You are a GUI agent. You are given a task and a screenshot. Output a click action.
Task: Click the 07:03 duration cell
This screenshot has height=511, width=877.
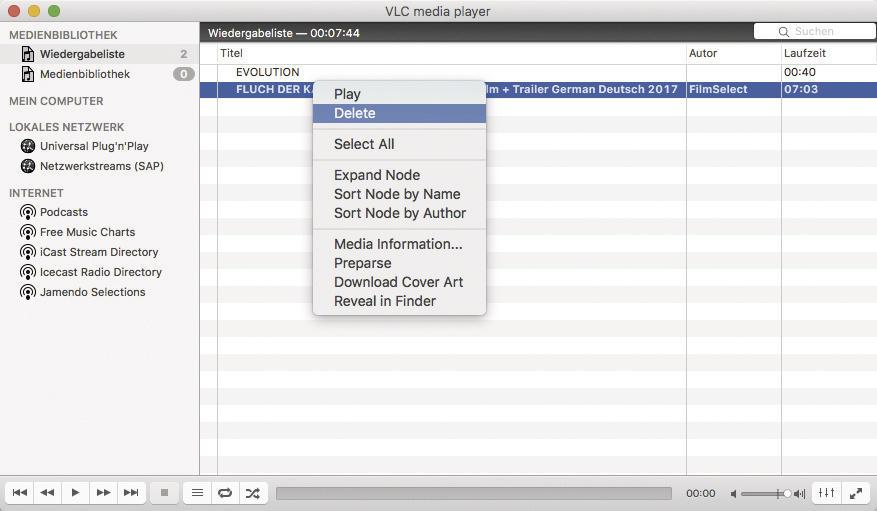(x=829, y=89)
